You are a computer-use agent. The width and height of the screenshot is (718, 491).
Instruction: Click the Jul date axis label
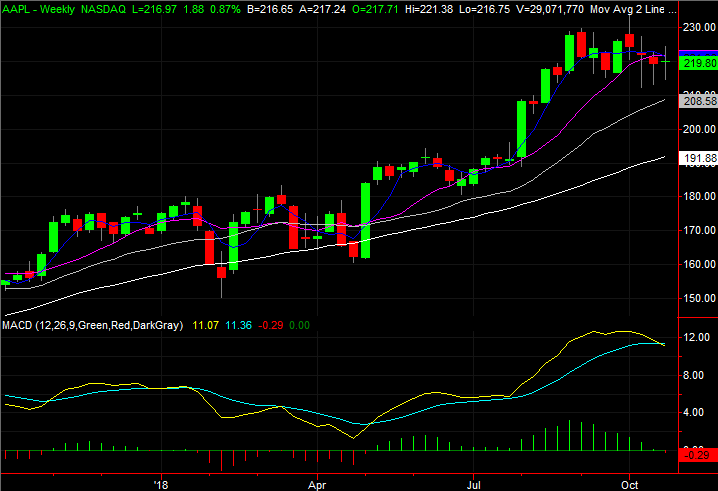tap(473, 485)
